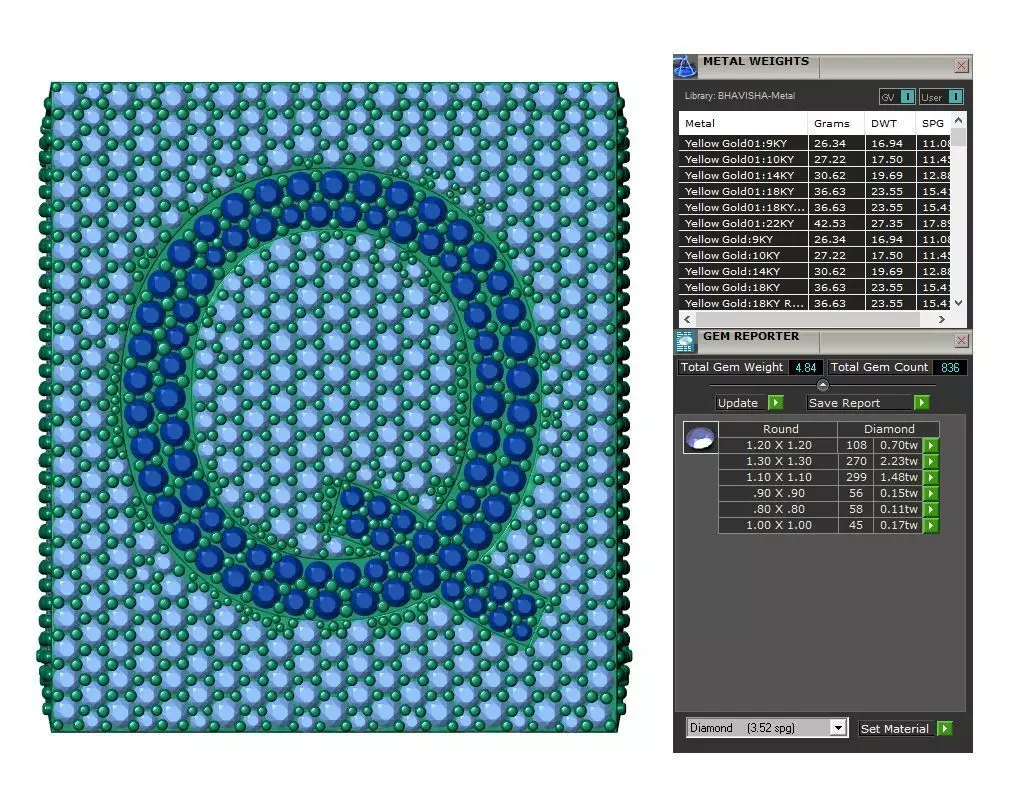Click the metal list scroll down arrow
The width and height of the screenshot is (1034, 806).
click(x=959, y=303)
